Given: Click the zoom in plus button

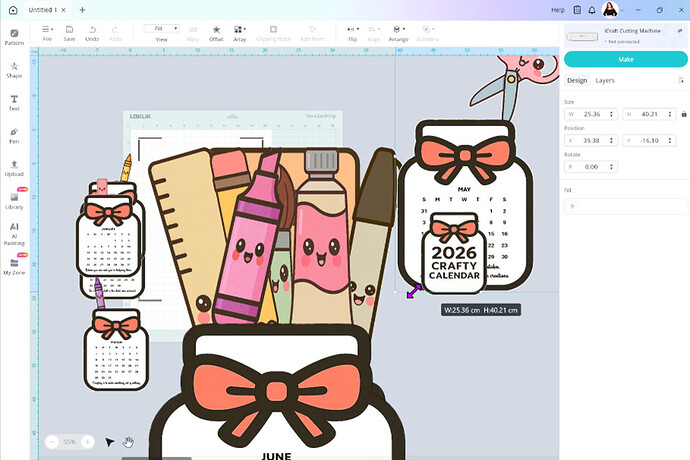Looking at the screenshot, I should (x=87, y=441).
